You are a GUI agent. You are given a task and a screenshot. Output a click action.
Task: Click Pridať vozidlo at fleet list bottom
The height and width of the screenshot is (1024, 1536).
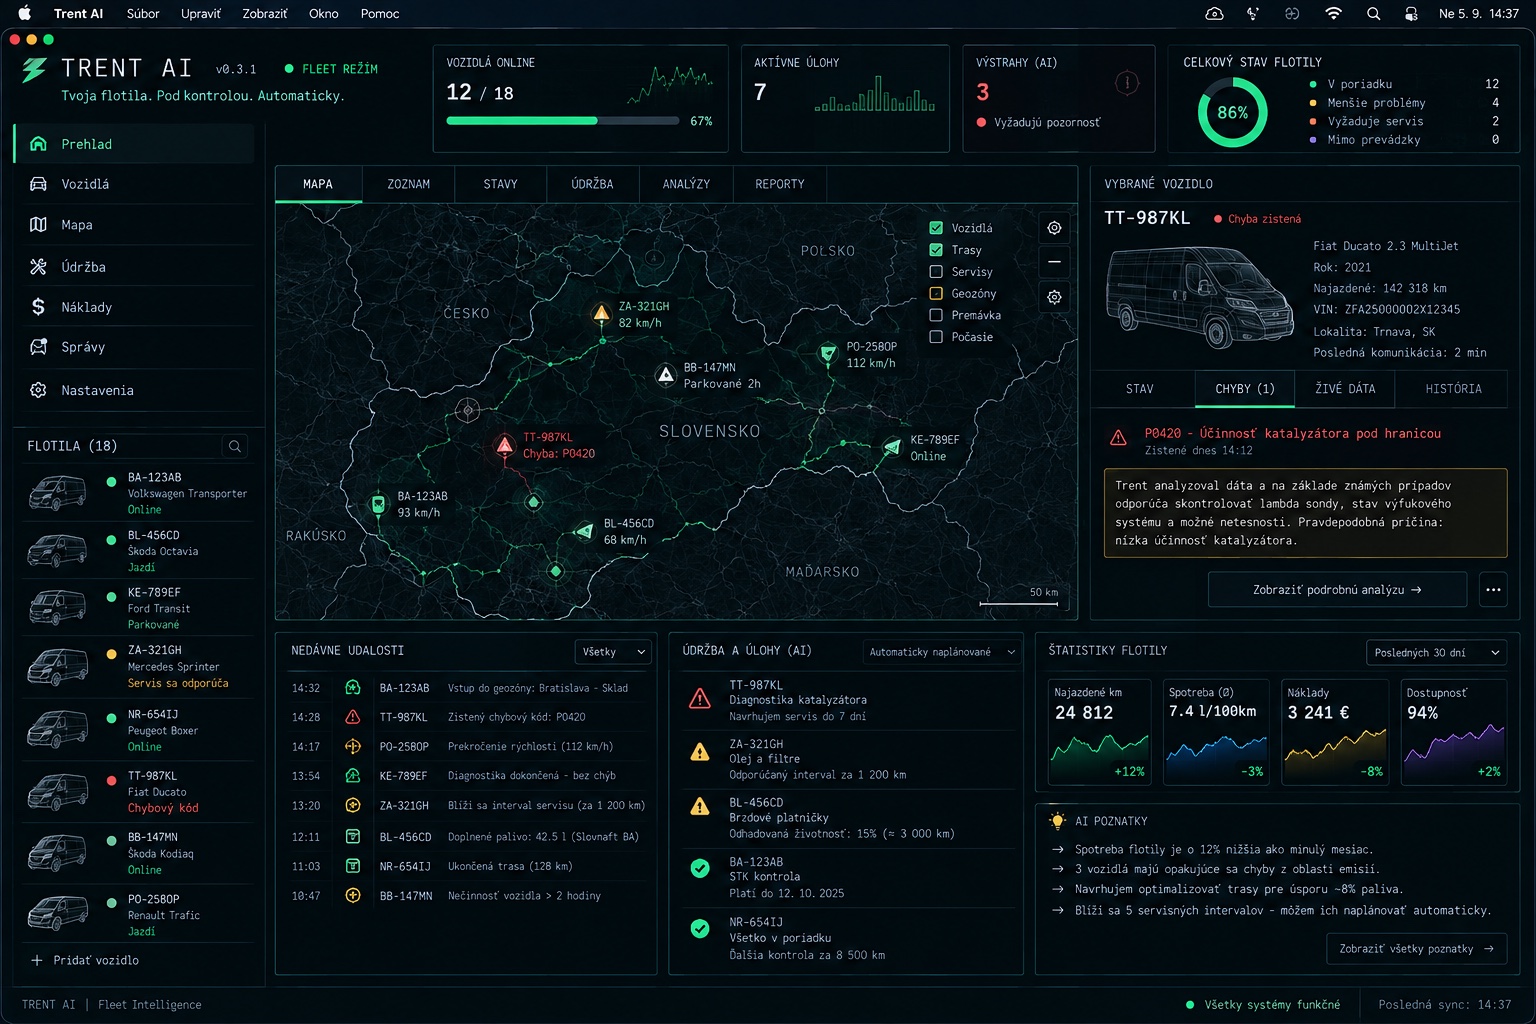pos(86,960)
